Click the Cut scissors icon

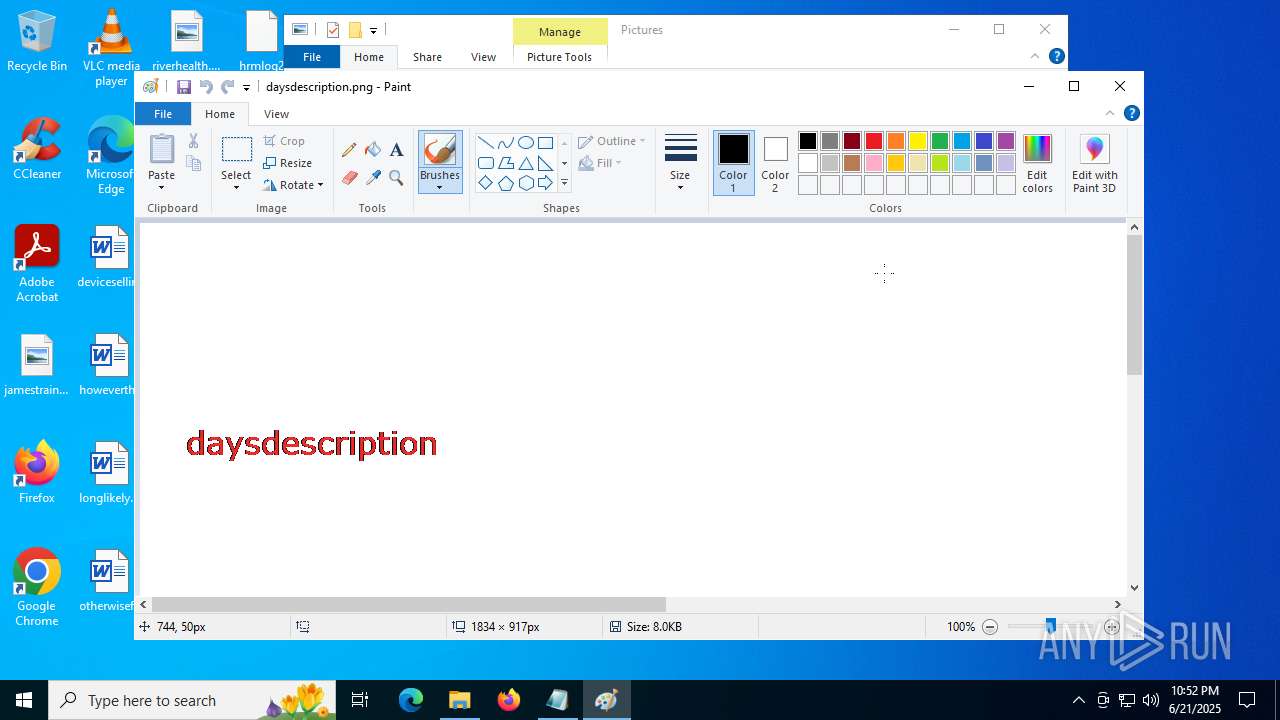point(194,141)
